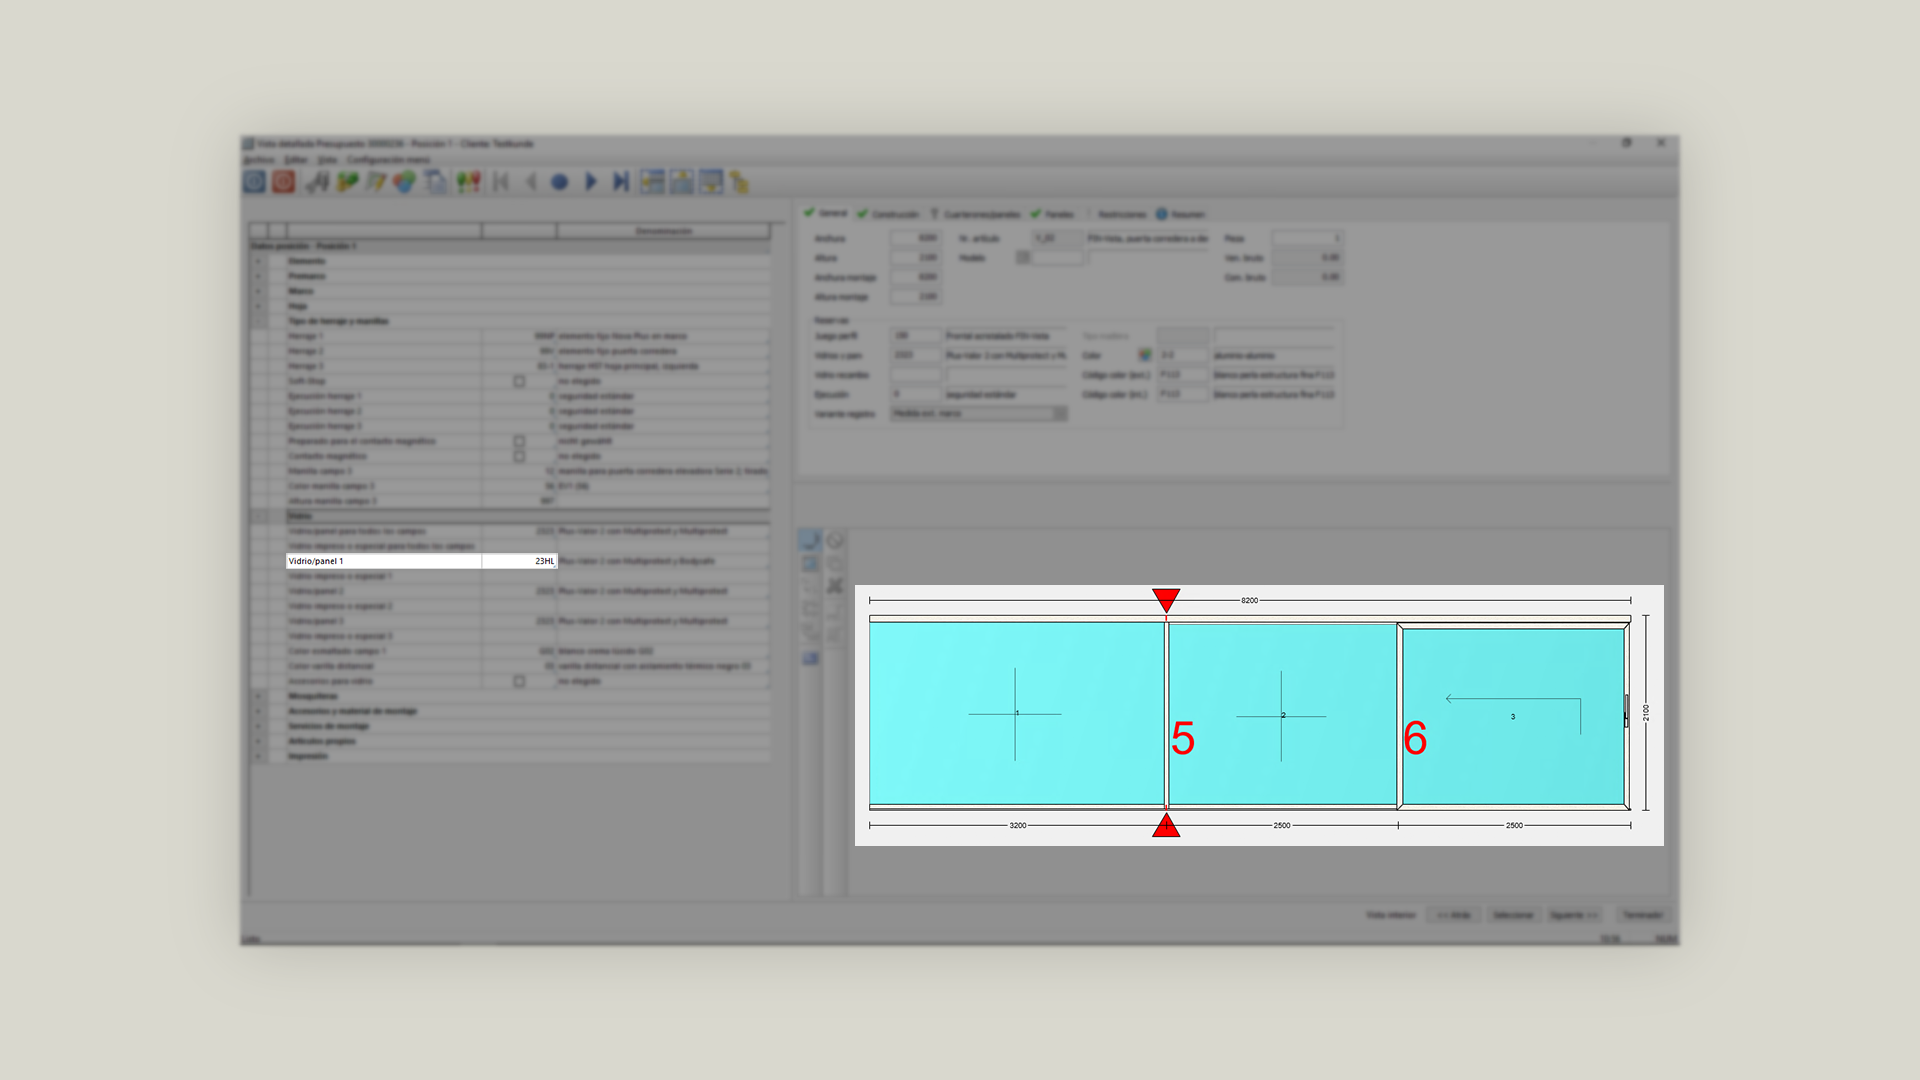Jump to the last record with the toolbar arrow
The height and width of the screenshot is (1080, 1920).
(621, 181)
